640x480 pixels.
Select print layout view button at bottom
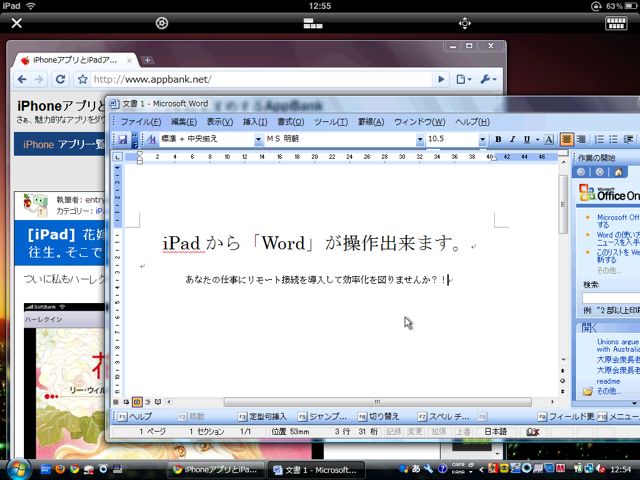click(137, 402)
